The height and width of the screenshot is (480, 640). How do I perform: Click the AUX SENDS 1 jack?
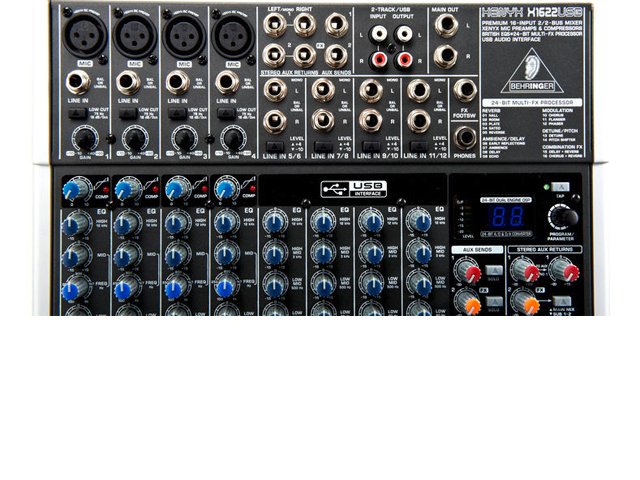point(337,24)
